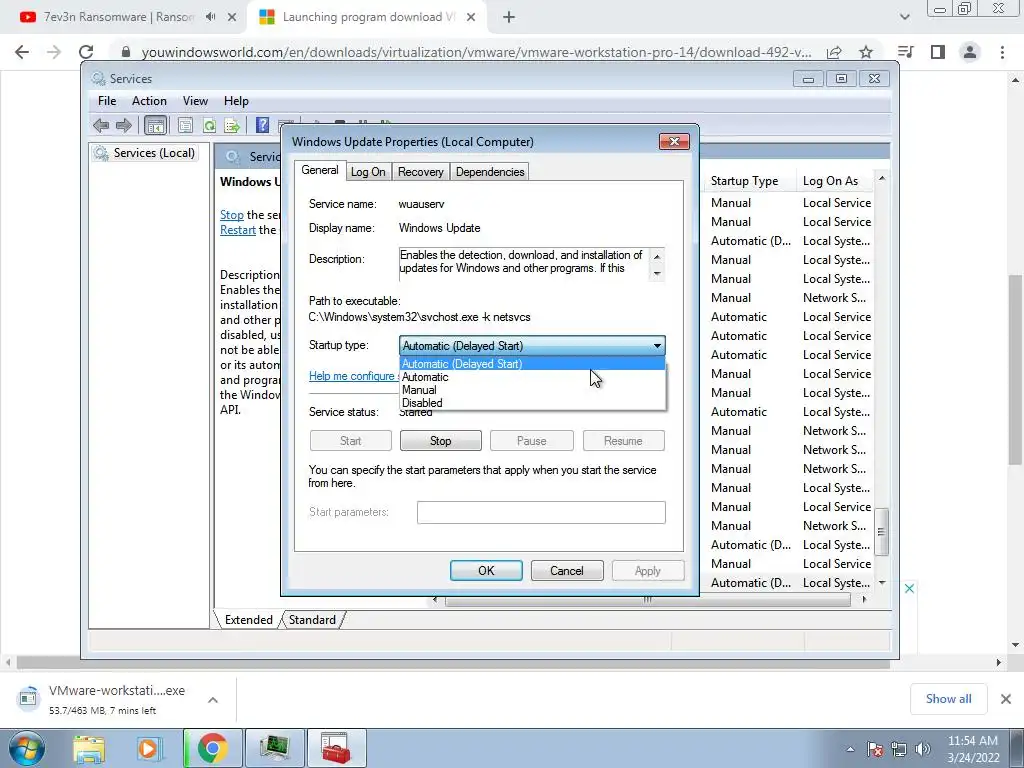Switch to the Log On tab

(368, 172)
